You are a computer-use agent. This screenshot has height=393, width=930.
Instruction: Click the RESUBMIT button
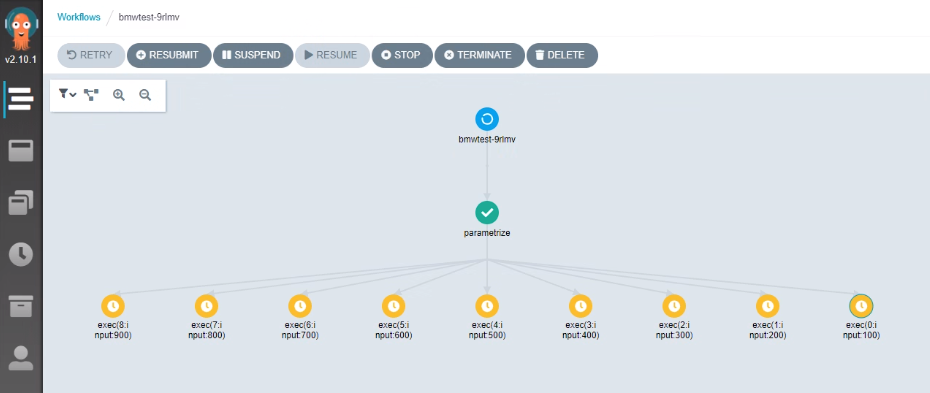click(169, 55)
